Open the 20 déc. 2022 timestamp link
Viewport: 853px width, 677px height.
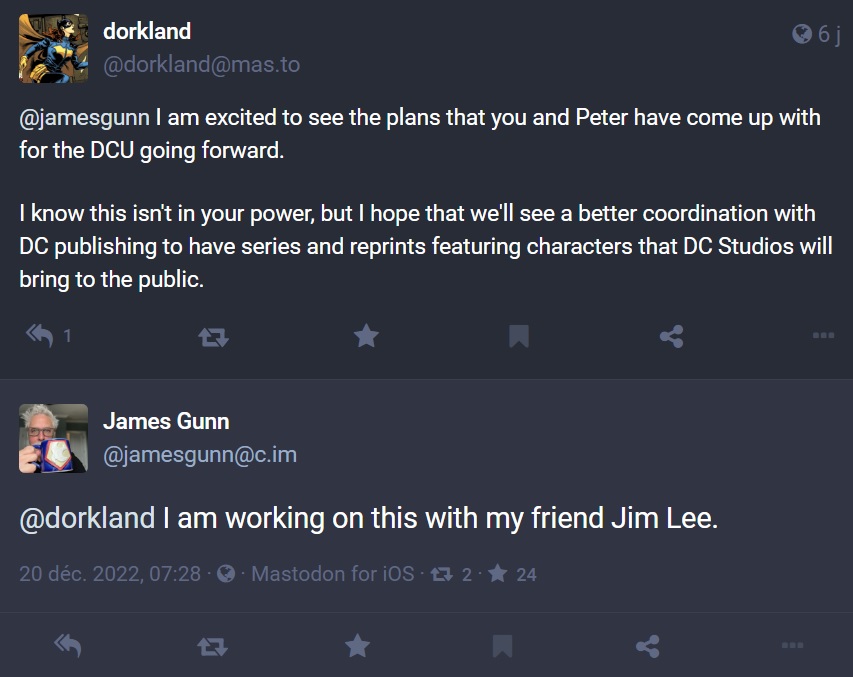[x=110, y=574]
